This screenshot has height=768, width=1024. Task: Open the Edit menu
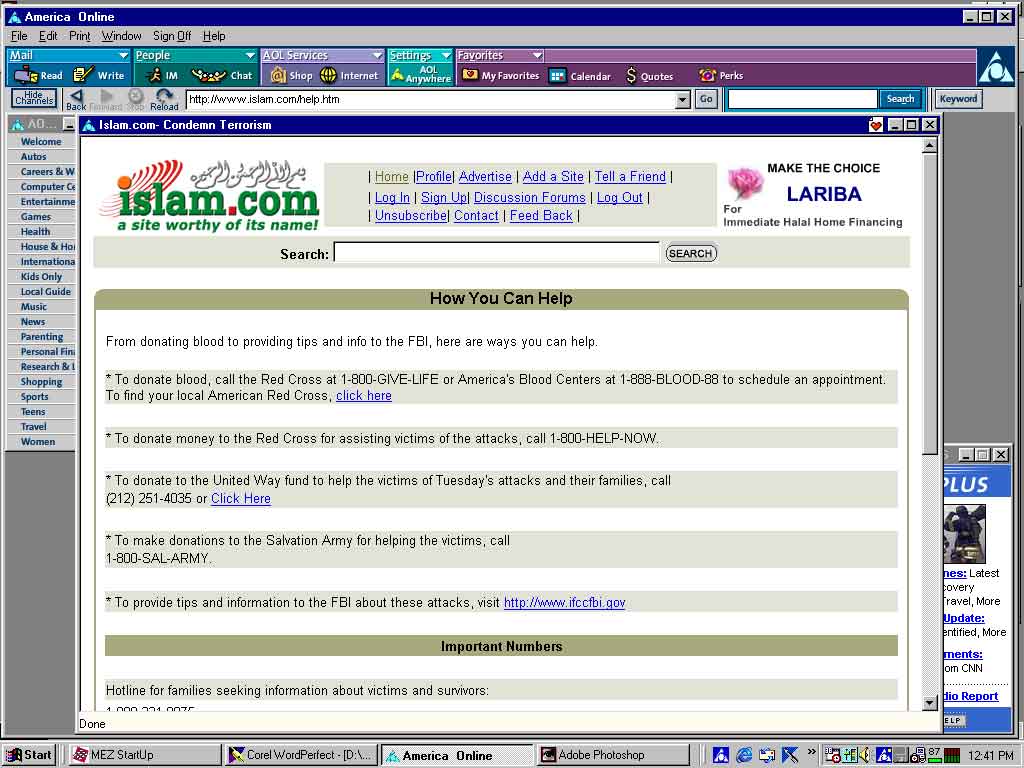[x=48, y=36]
